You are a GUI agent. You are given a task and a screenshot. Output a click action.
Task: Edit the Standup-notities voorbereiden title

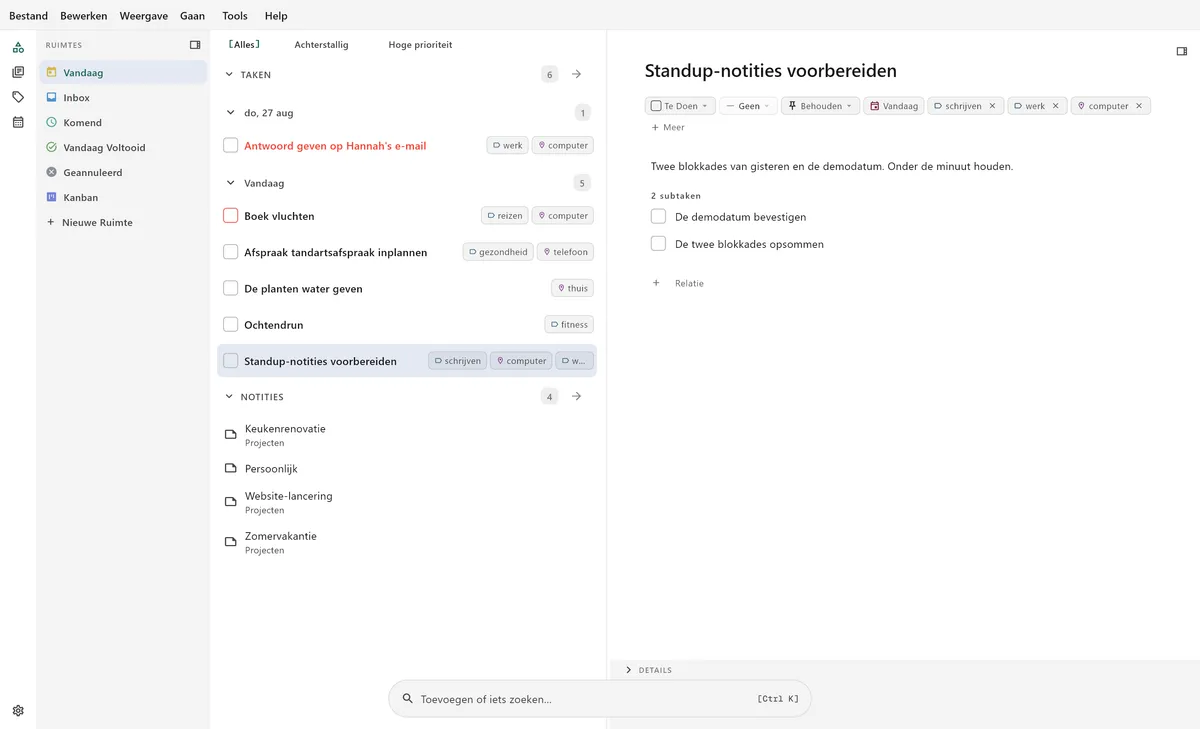coord(771,71)
